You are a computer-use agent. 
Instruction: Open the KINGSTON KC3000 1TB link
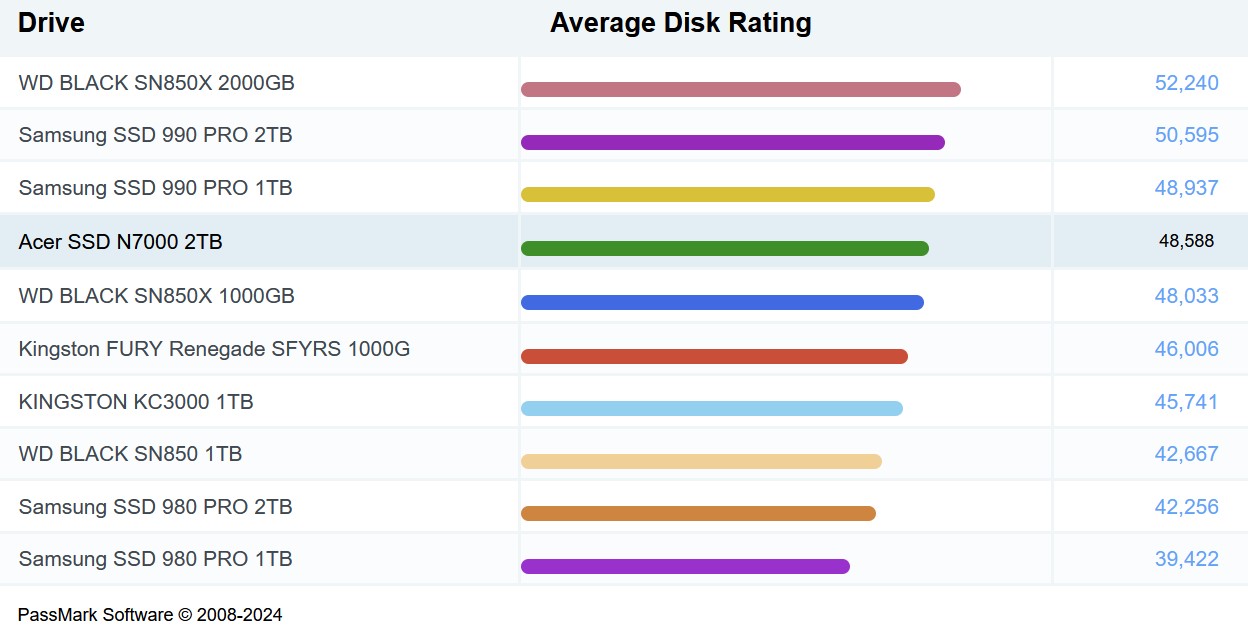[x=136, y=402]
